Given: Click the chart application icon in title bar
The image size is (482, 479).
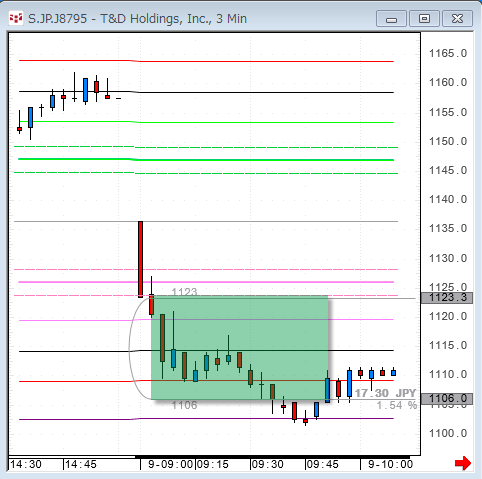Looking at the screenshot, I should pyautogui.click(x=16, y=18).
